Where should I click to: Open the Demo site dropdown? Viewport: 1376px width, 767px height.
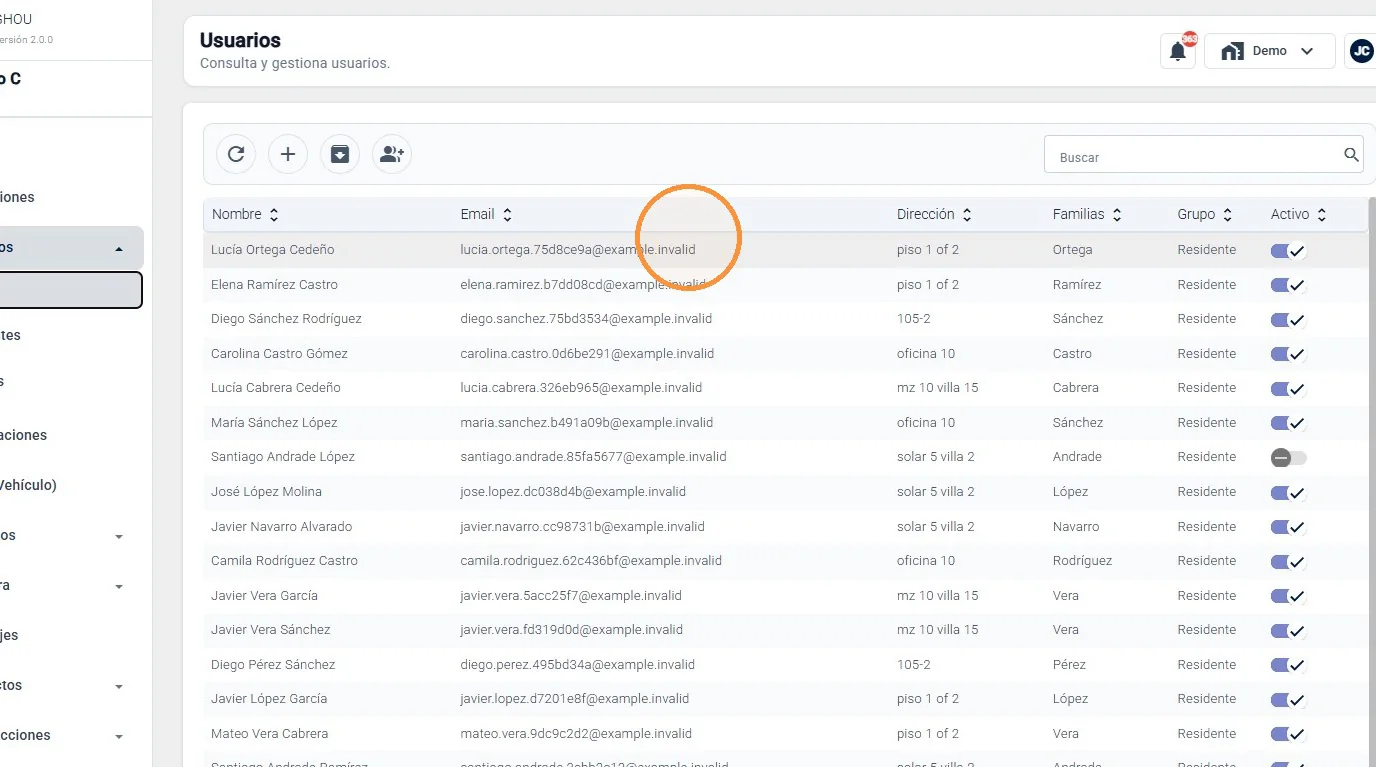(x=1270, y=51)
